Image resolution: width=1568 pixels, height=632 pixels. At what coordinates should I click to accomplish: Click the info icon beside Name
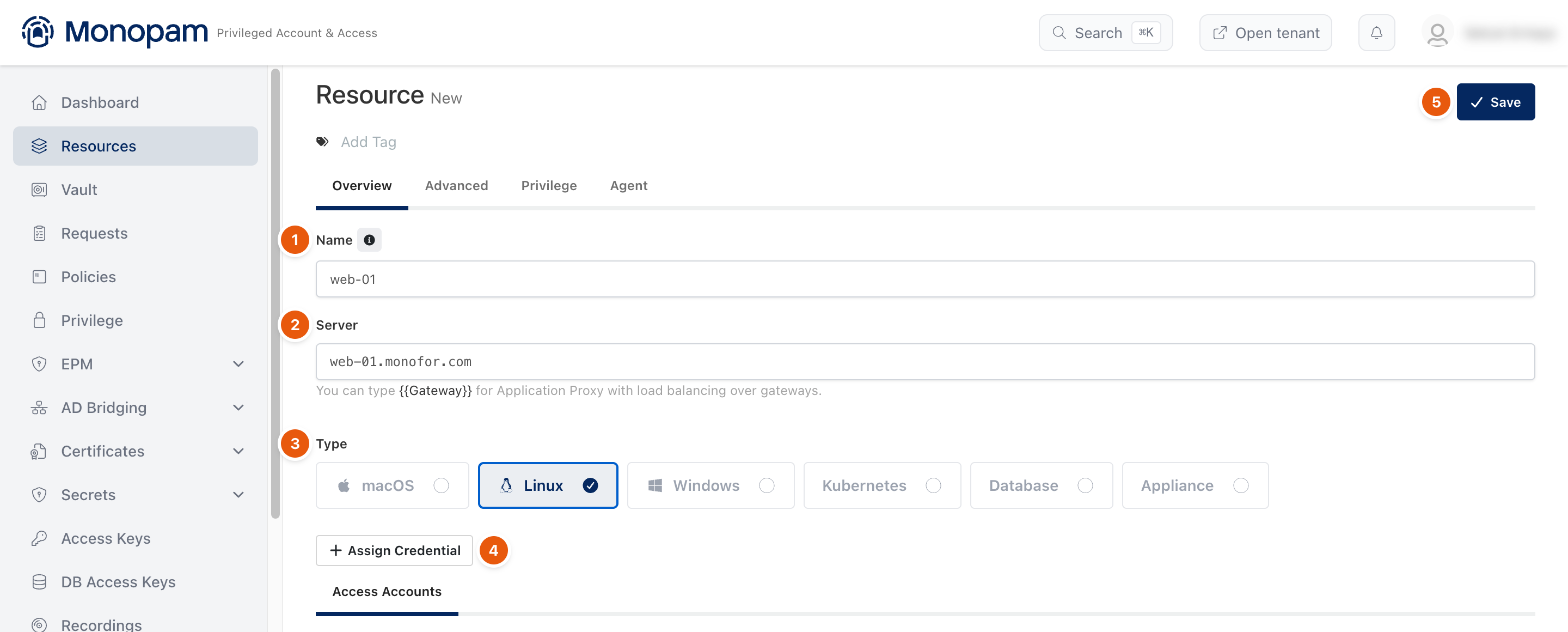tap(369, 240)
